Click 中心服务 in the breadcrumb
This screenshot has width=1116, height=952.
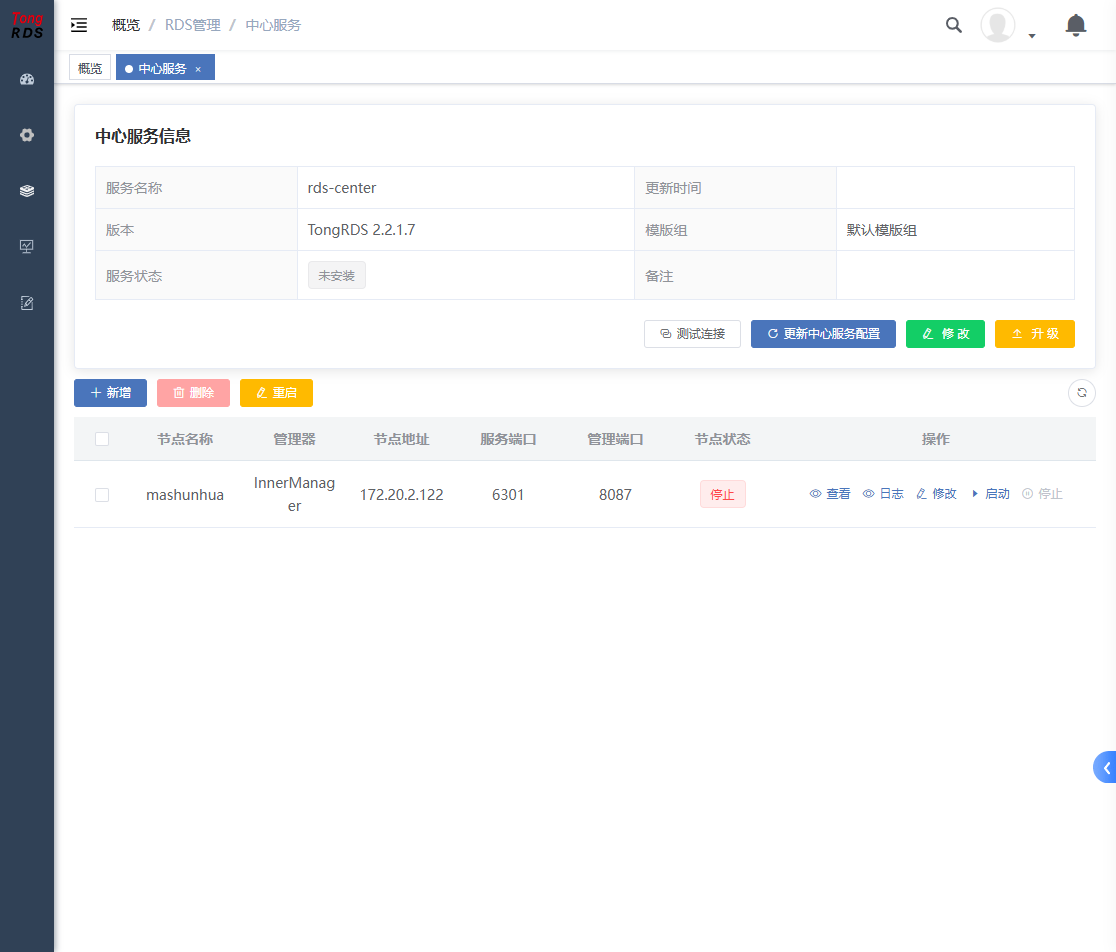[273, 25]
